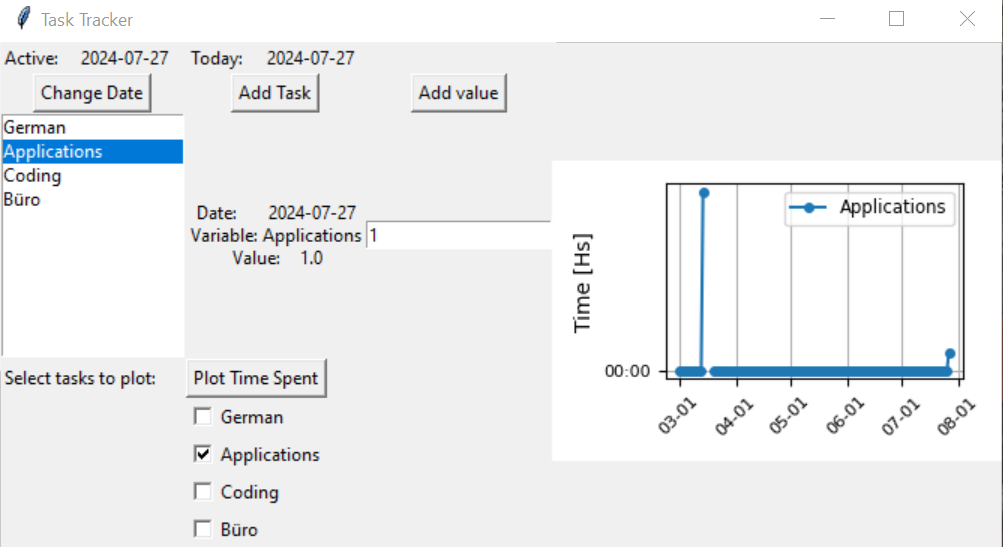
Task: Click the Applications value input field
Action: (x=459, y=235)
